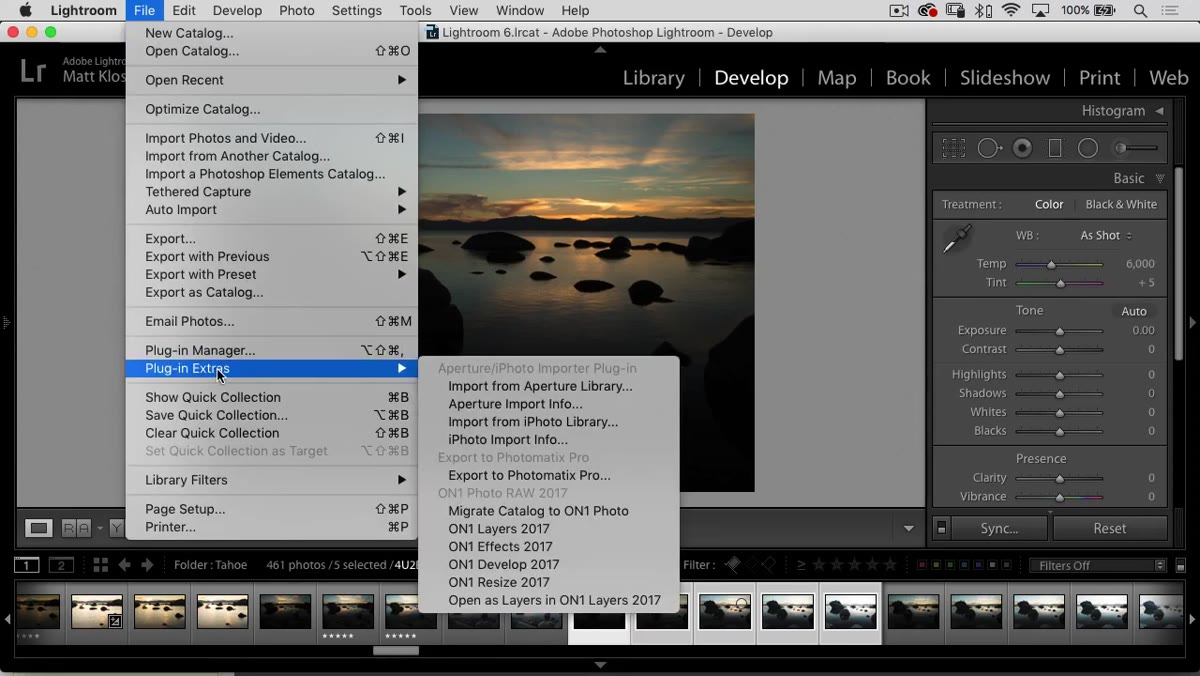The height and width of the screenshot is (676, 1200).
Task: Set Treatment to Black & White
Action: pyautogui.click(x=1121, y=204)
